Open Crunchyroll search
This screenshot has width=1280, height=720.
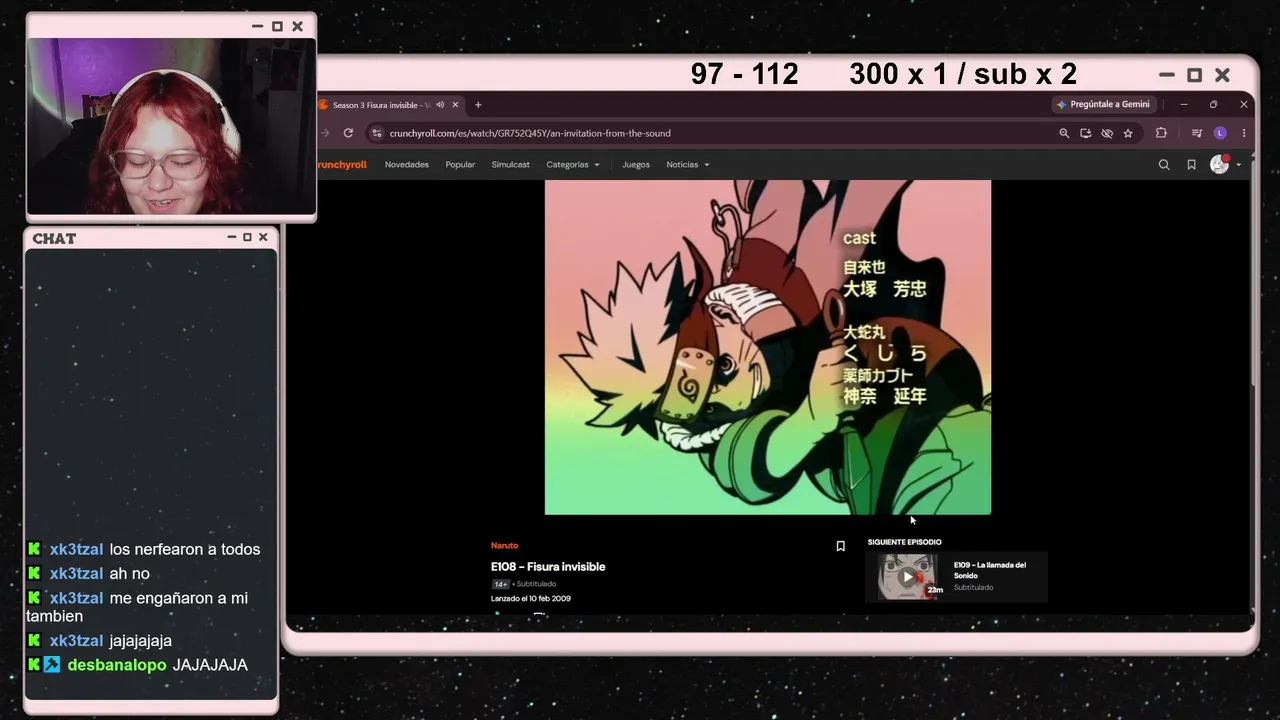pos(1164,165)
